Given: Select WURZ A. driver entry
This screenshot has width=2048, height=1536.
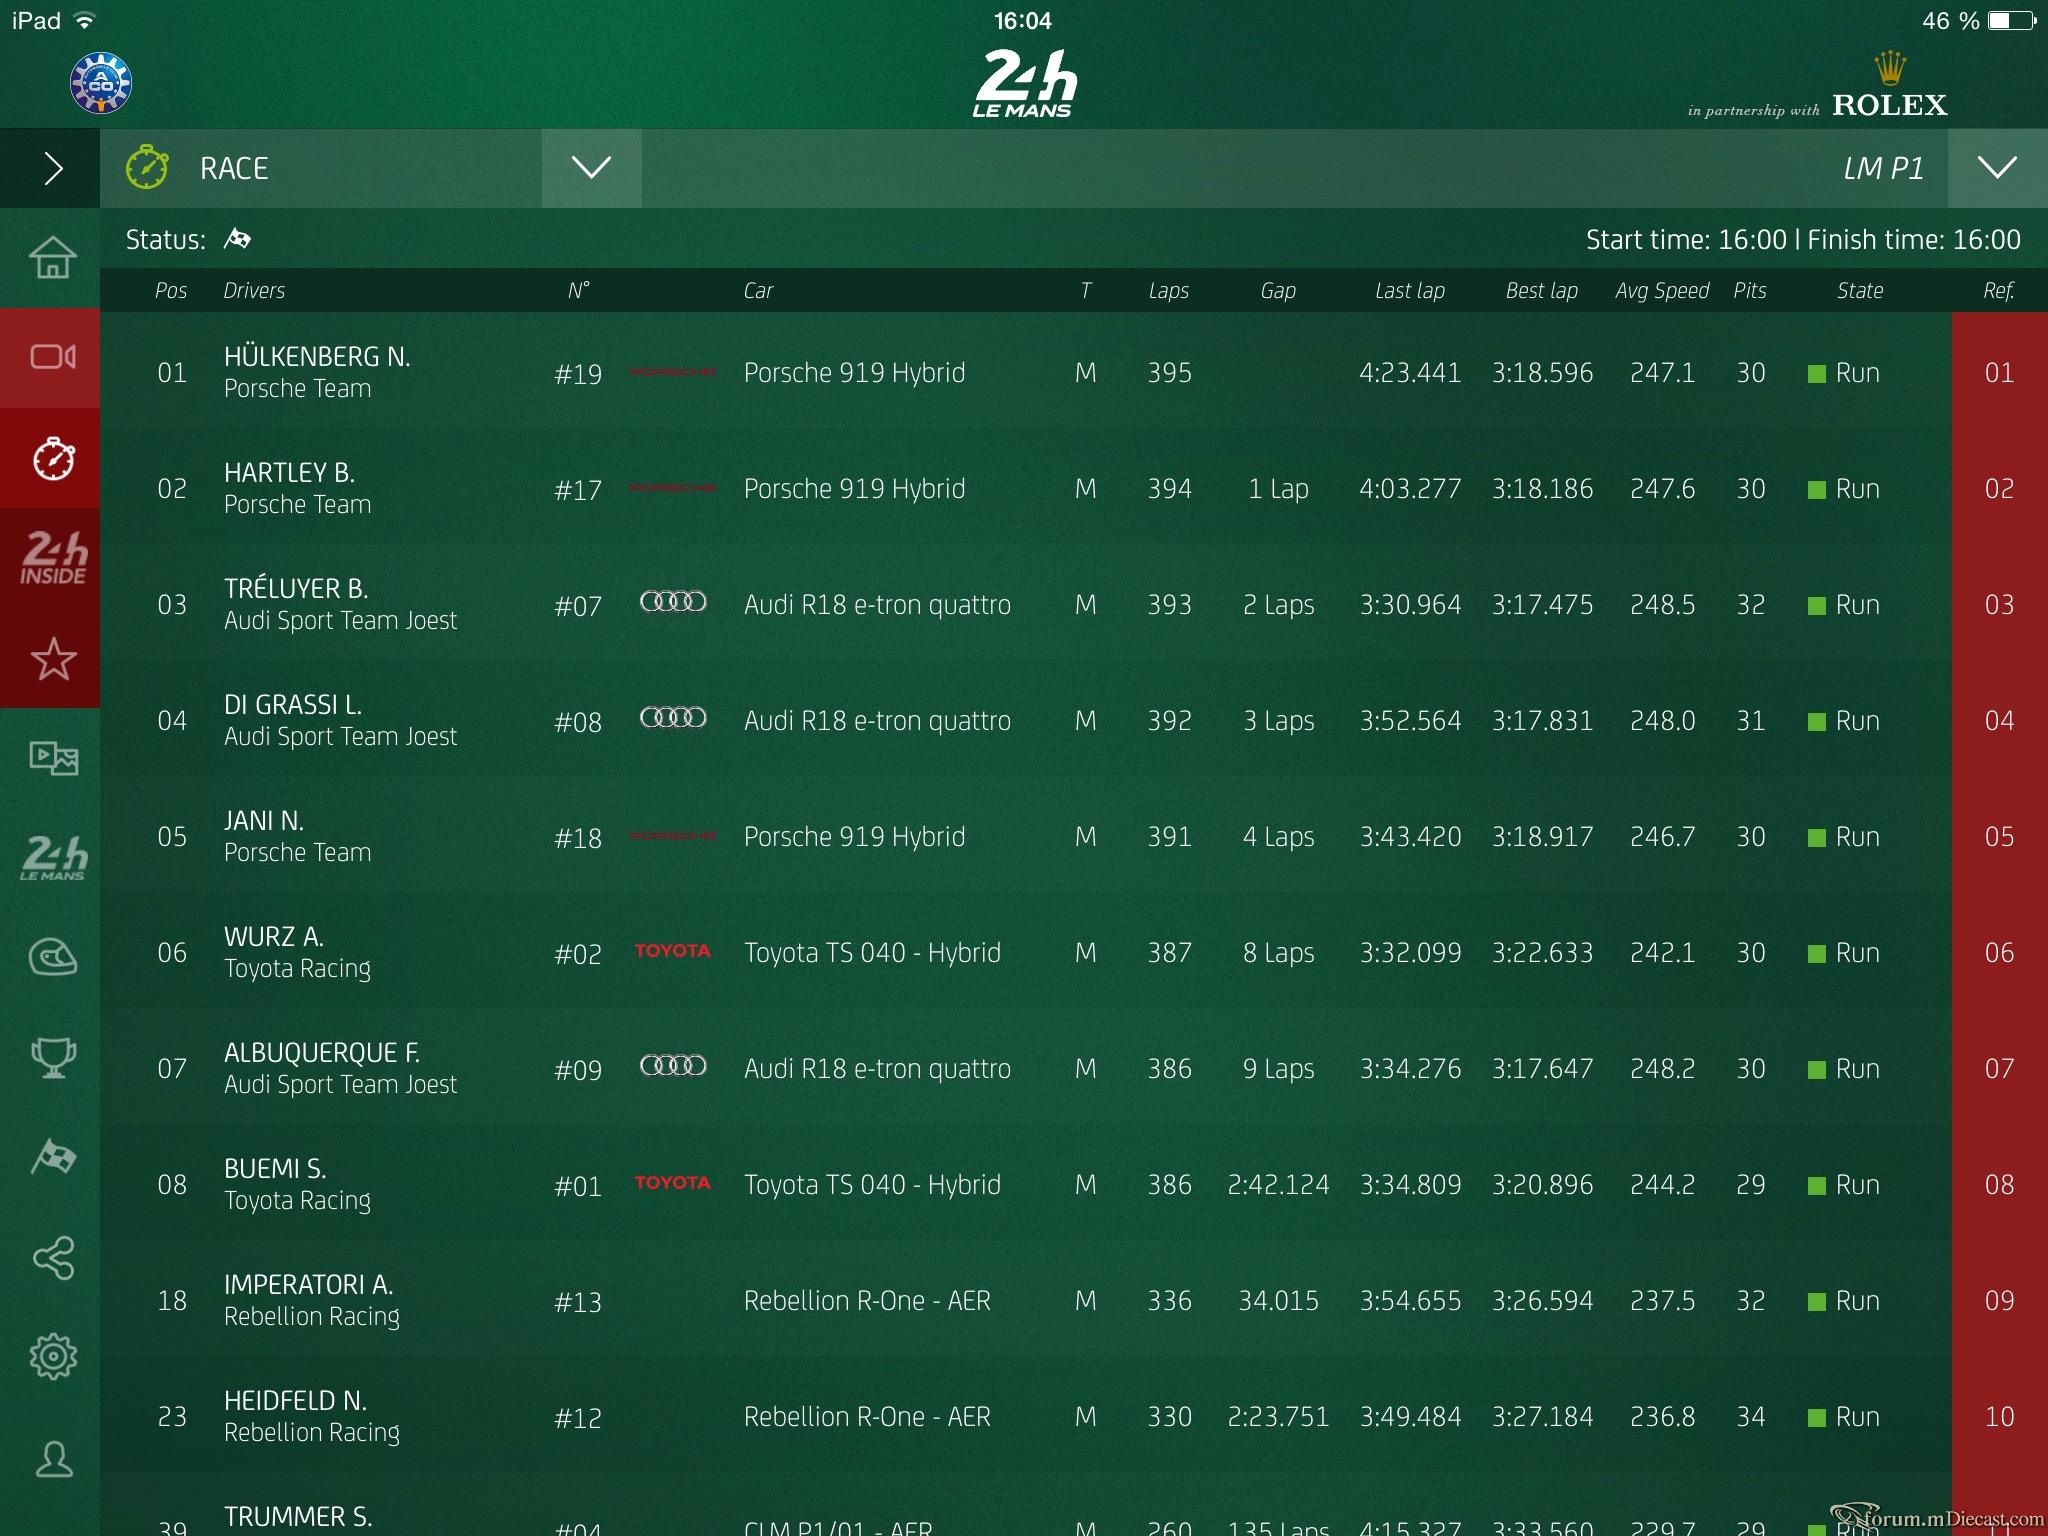Looking at the screenshot, I should pyautogui.click(x=274, y=937).
